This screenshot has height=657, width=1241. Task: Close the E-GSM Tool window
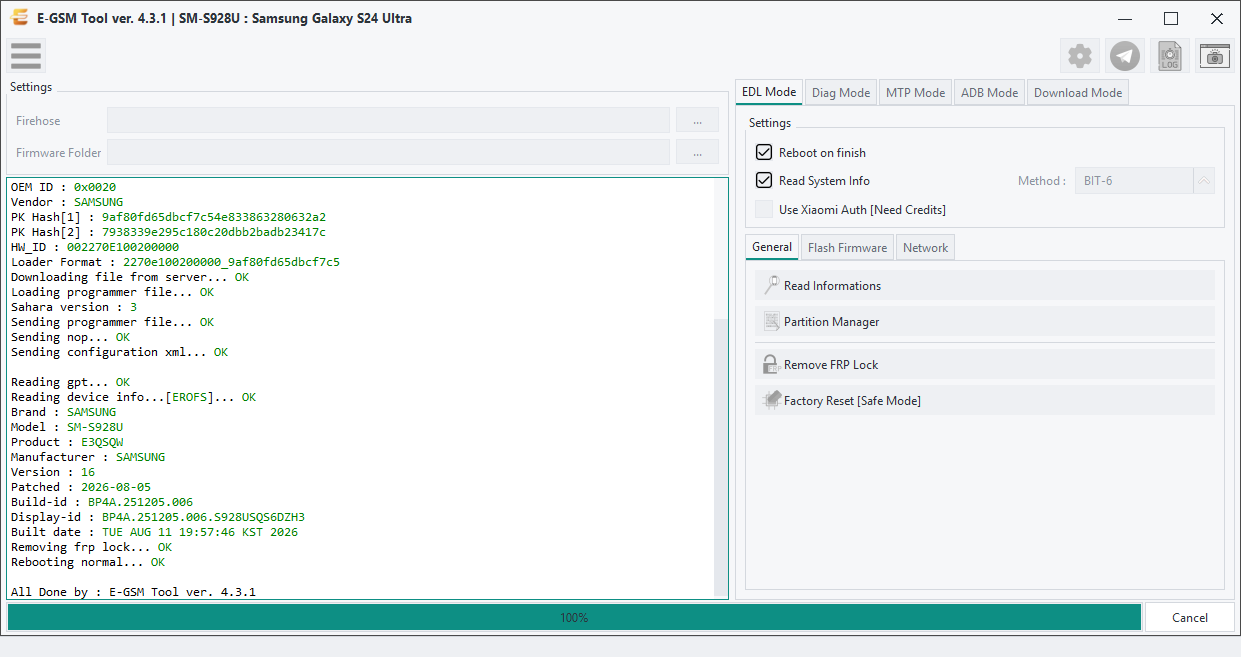(1217, 18)
